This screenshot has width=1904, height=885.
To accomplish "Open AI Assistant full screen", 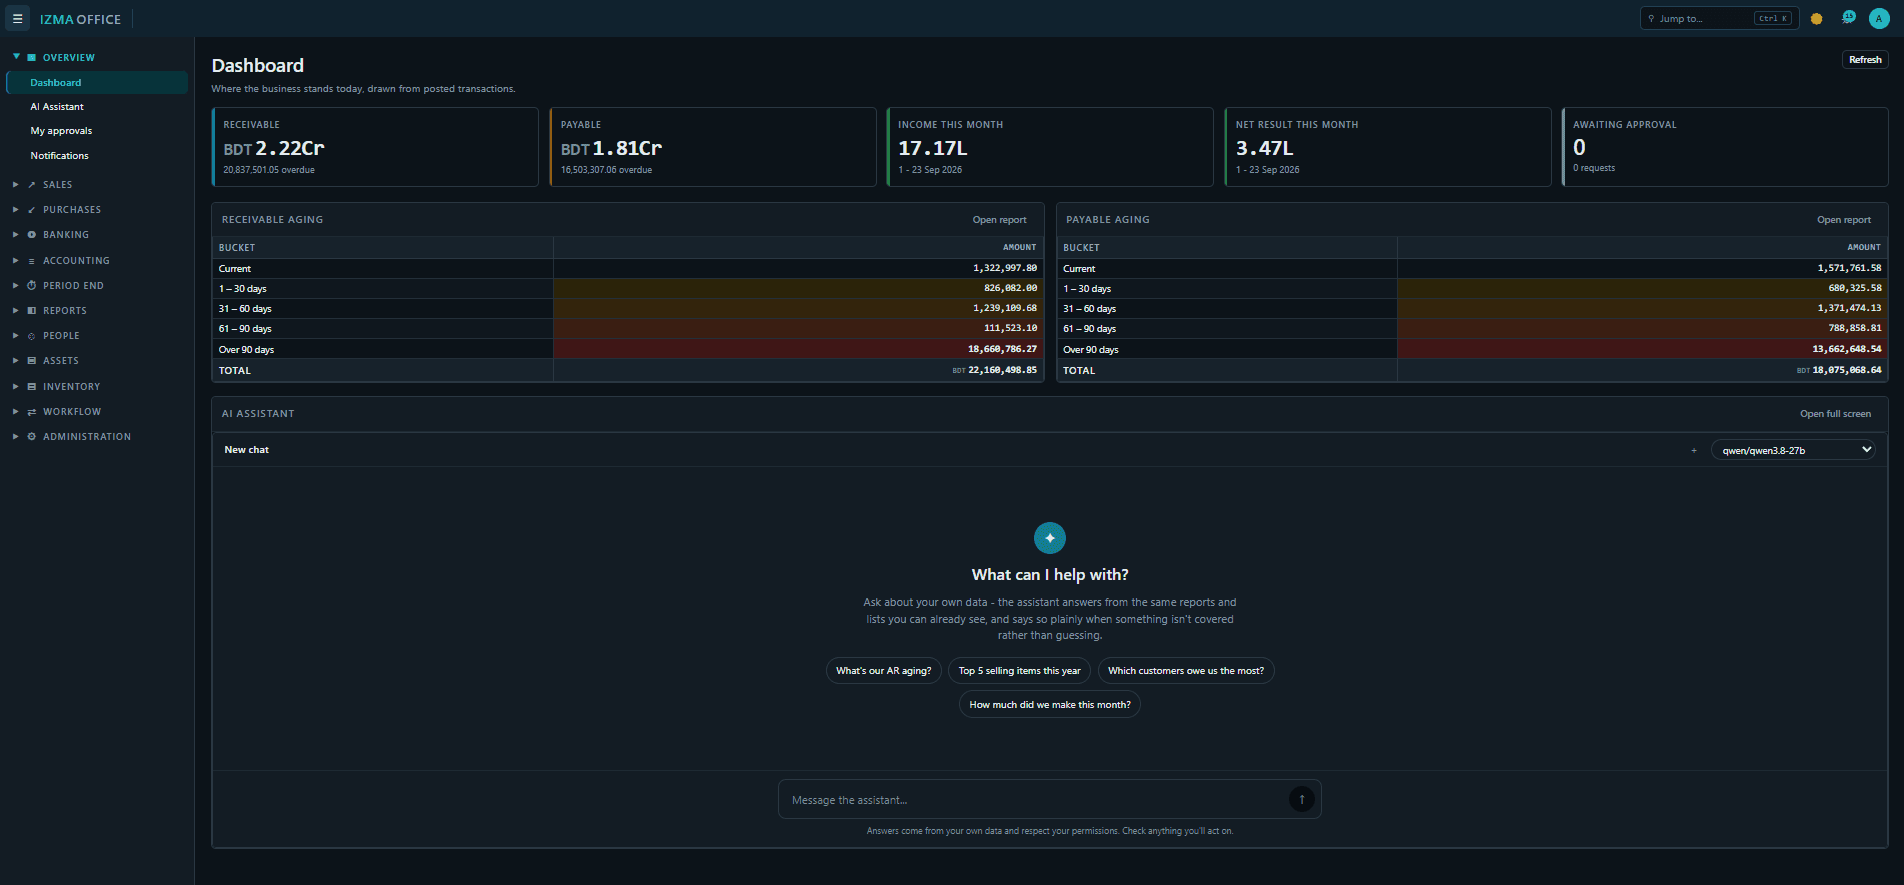I will [1835, 414].
